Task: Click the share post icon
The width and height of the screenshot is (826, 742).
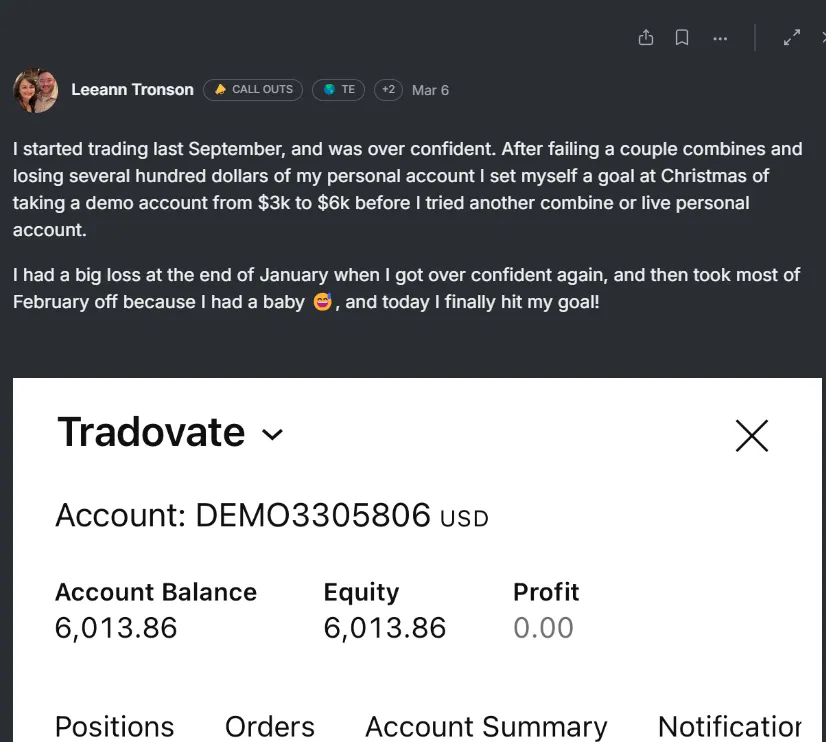Action: (x=646, y=37)
